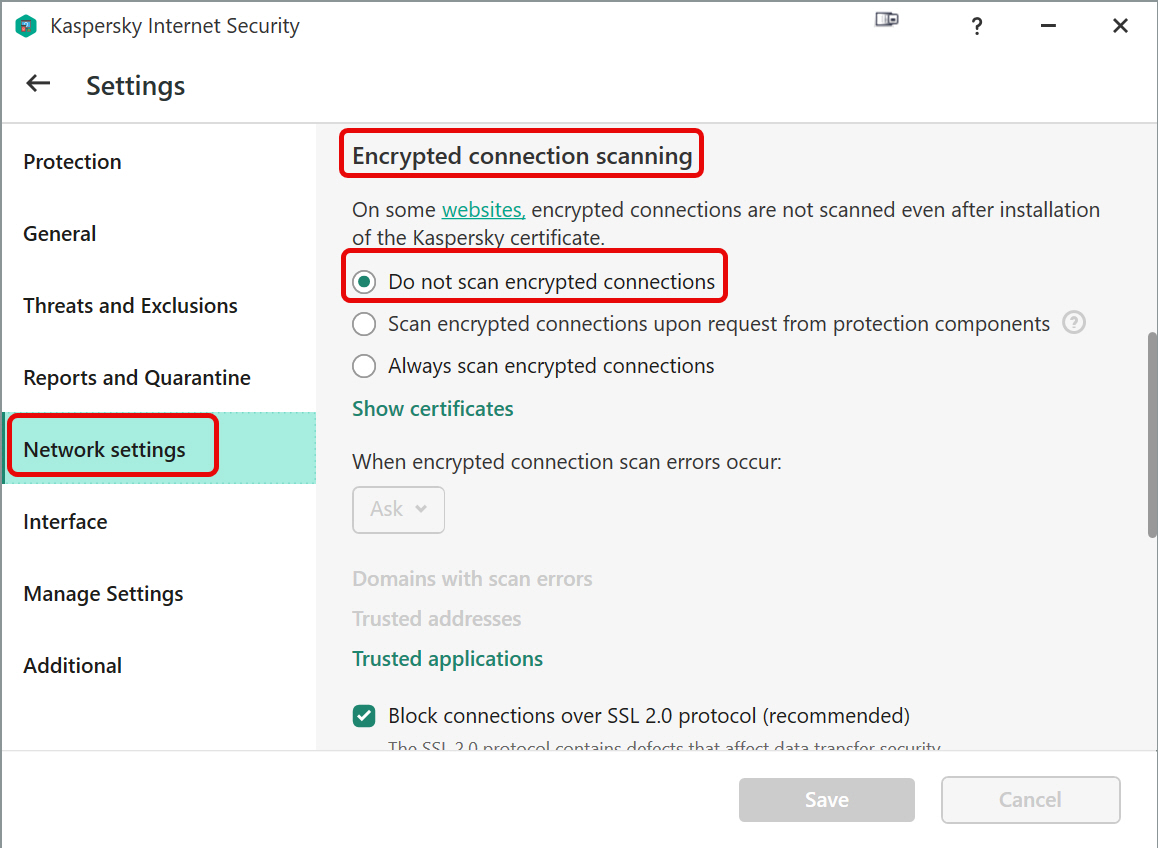Image resolution: width=1158 pixels, height=848 pixels.
Task: Click the Kaspersky shield logo icon
Action: pos(26,26)
